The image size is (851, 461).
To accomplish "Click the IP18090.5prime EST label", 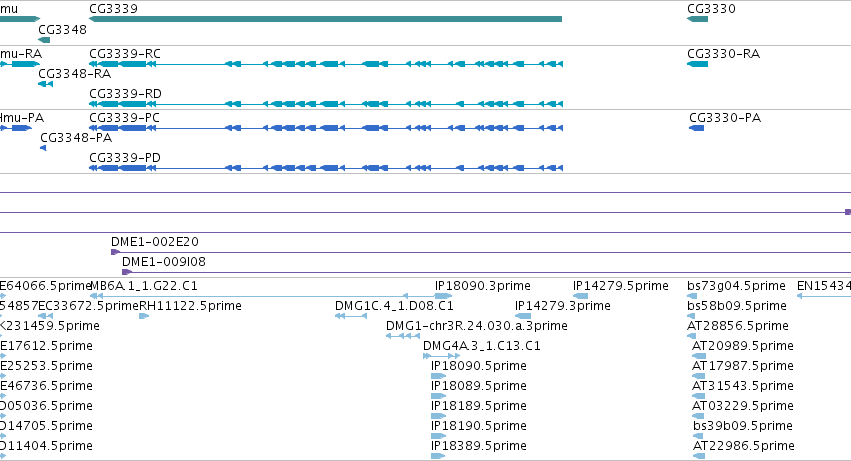I will point(479,366).
